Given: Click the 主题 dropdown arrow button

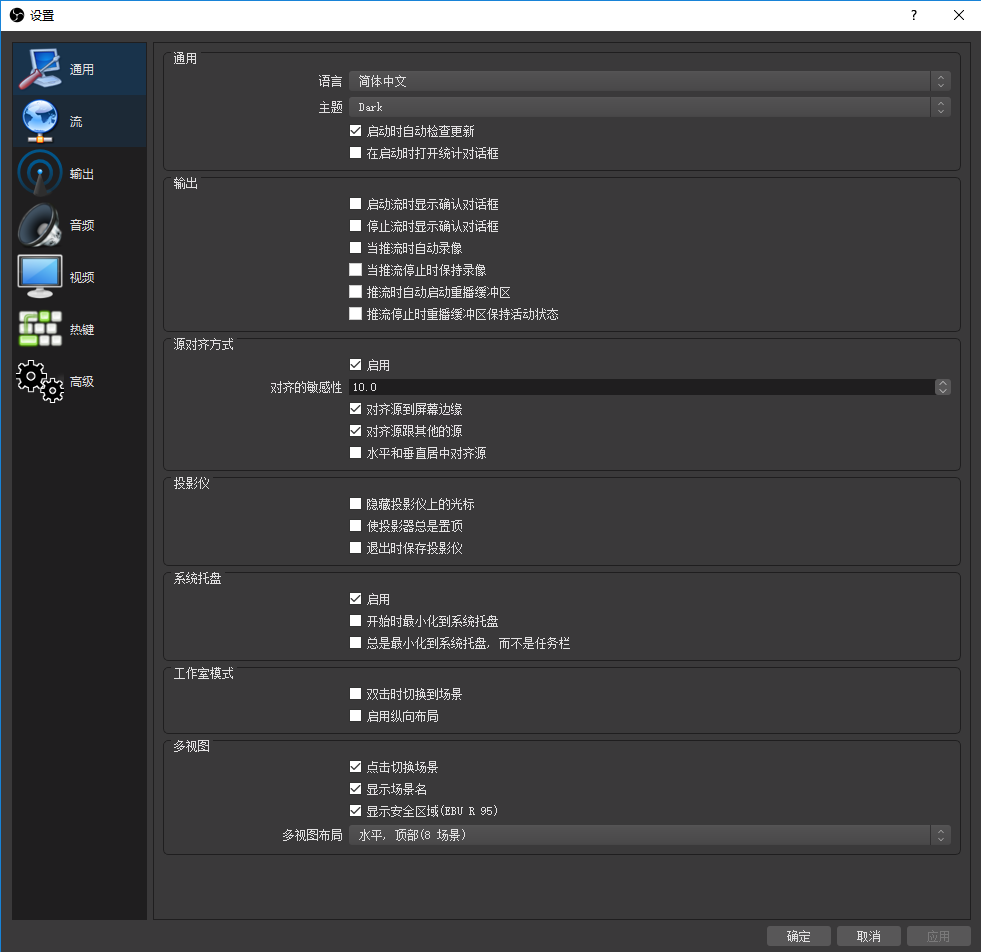Looking at the screenshot, I should coord(940,108).
